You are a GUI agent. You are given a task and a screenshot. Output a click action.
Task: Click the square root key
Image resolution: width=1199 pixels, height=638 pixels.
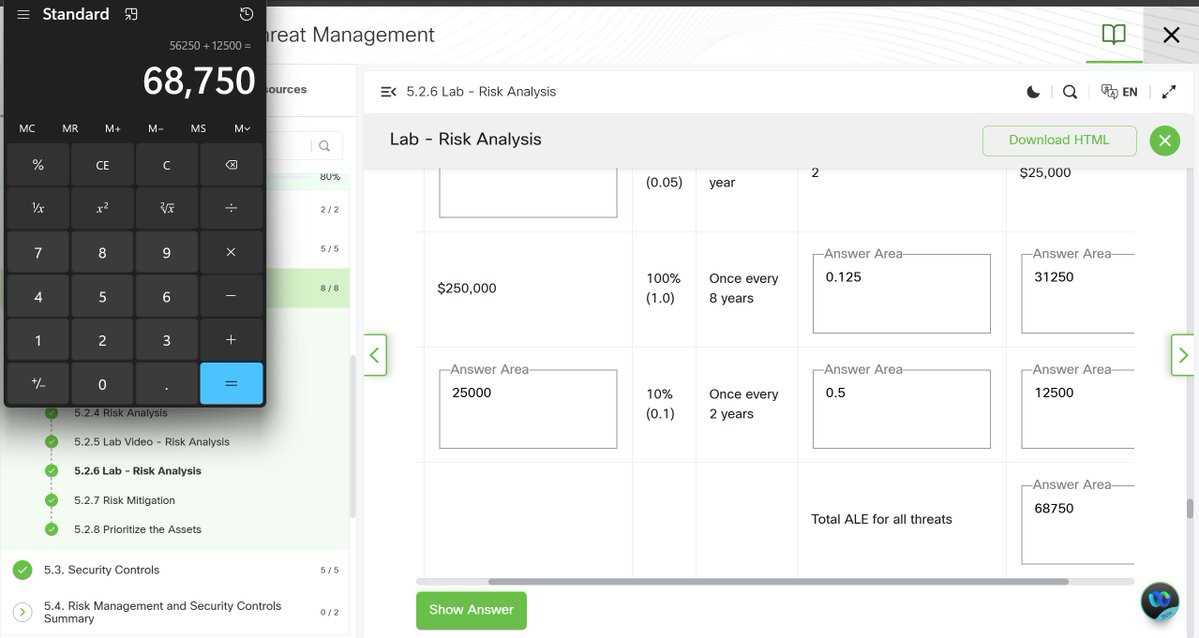(x=167, y=208)
